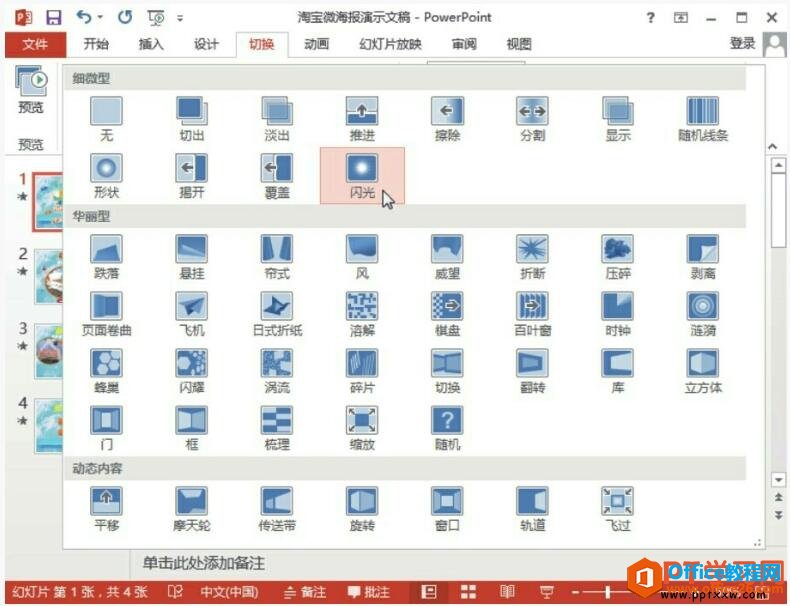Apply the 分割 split transition
This screenshot has height=606, width=790.
[x=533, y=119]
